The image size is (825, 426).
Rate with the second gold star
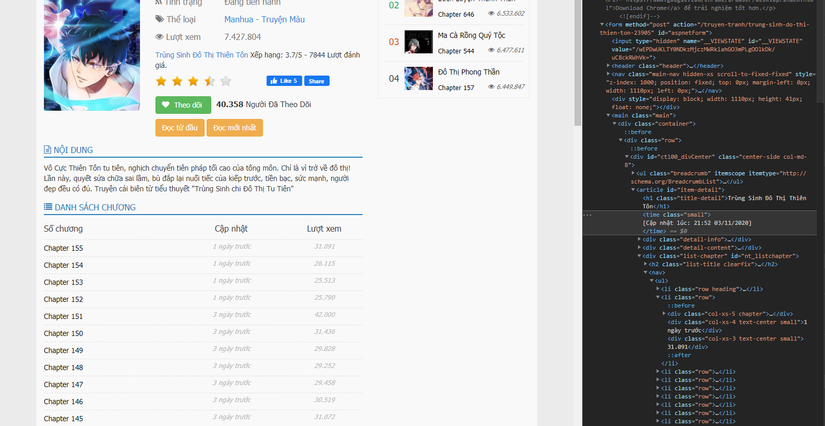click(177, 81)
